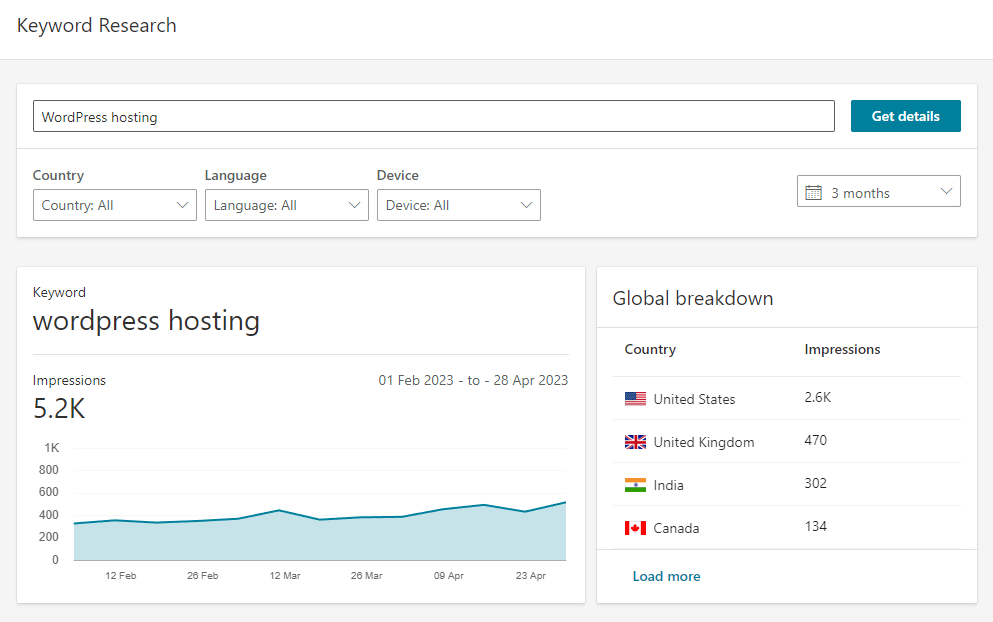Click the Global breakdown heading
Image resolution: width=993 pixels, height=622 pixels.
[693, 298]
